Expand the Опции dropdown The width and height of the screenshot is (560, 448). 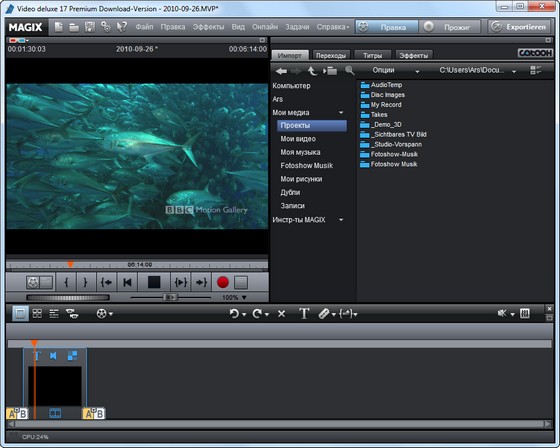tap(395, 70)
